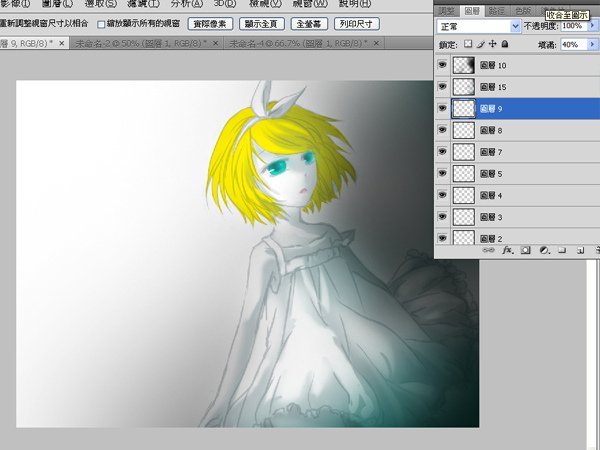
Task: Open the 濾鏡(T) menu
Action: coord(143,3)
